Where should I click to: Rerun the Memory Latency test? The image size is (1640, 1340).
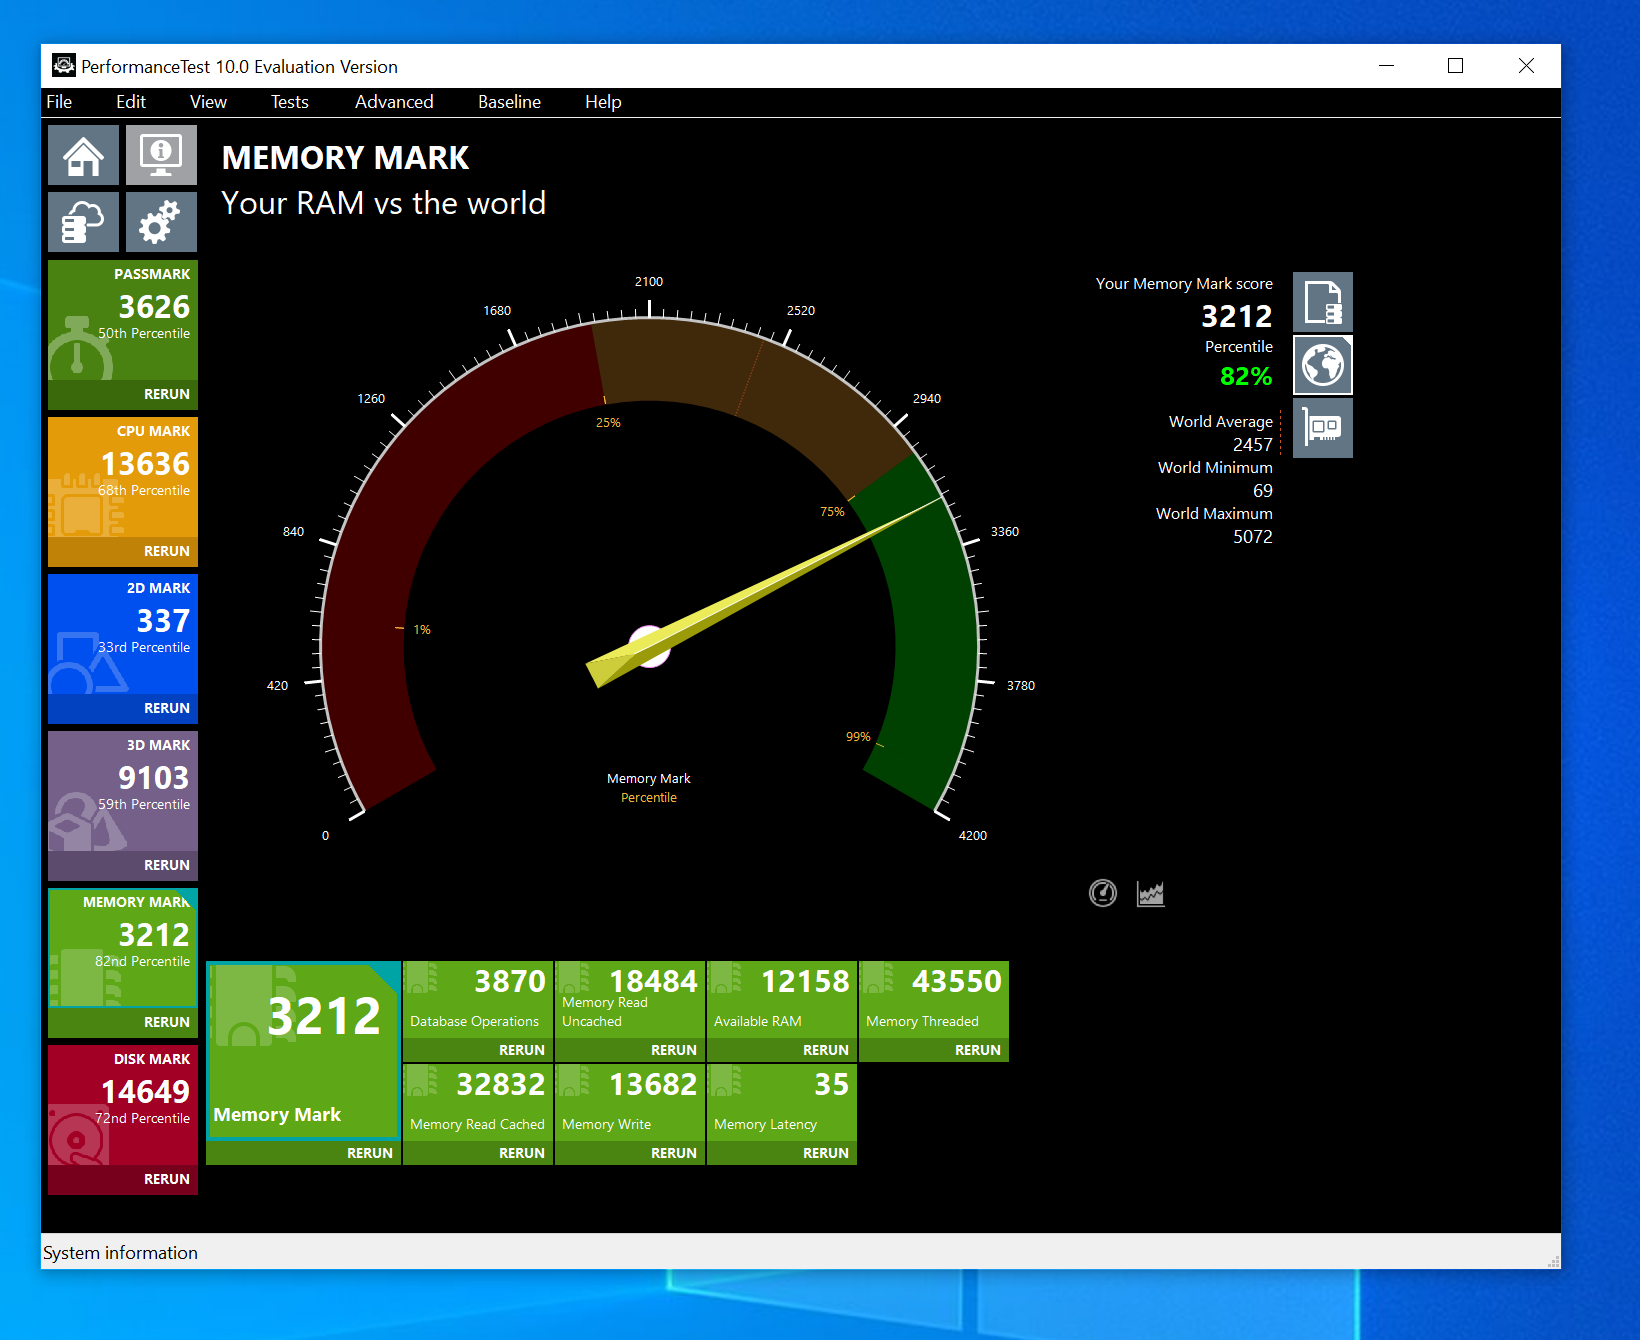(x=826, y=1153)
